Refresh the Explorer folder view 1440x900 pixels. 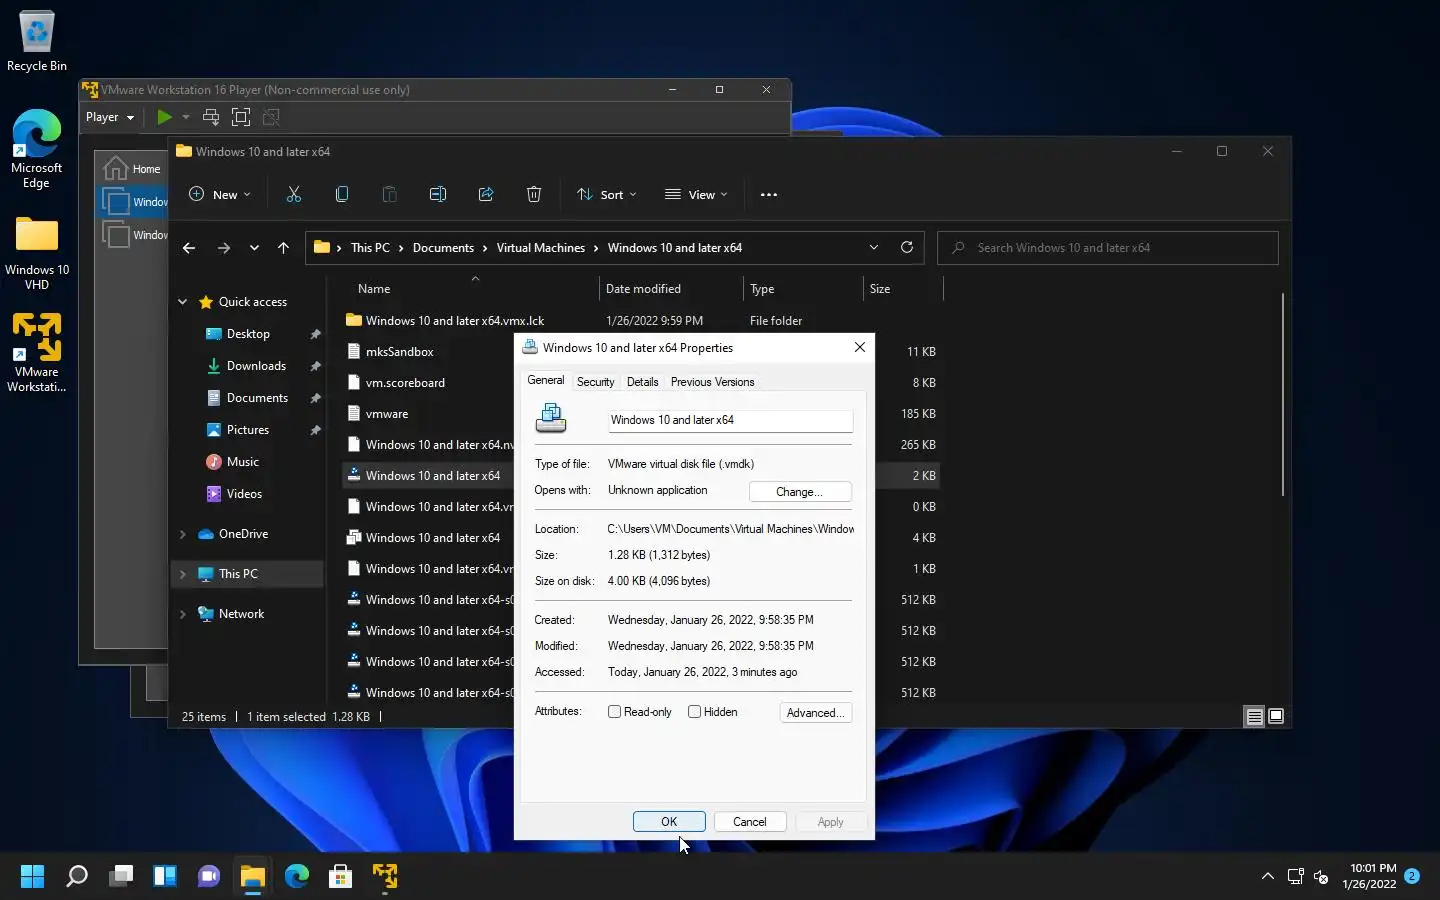(x=907, y=247)
